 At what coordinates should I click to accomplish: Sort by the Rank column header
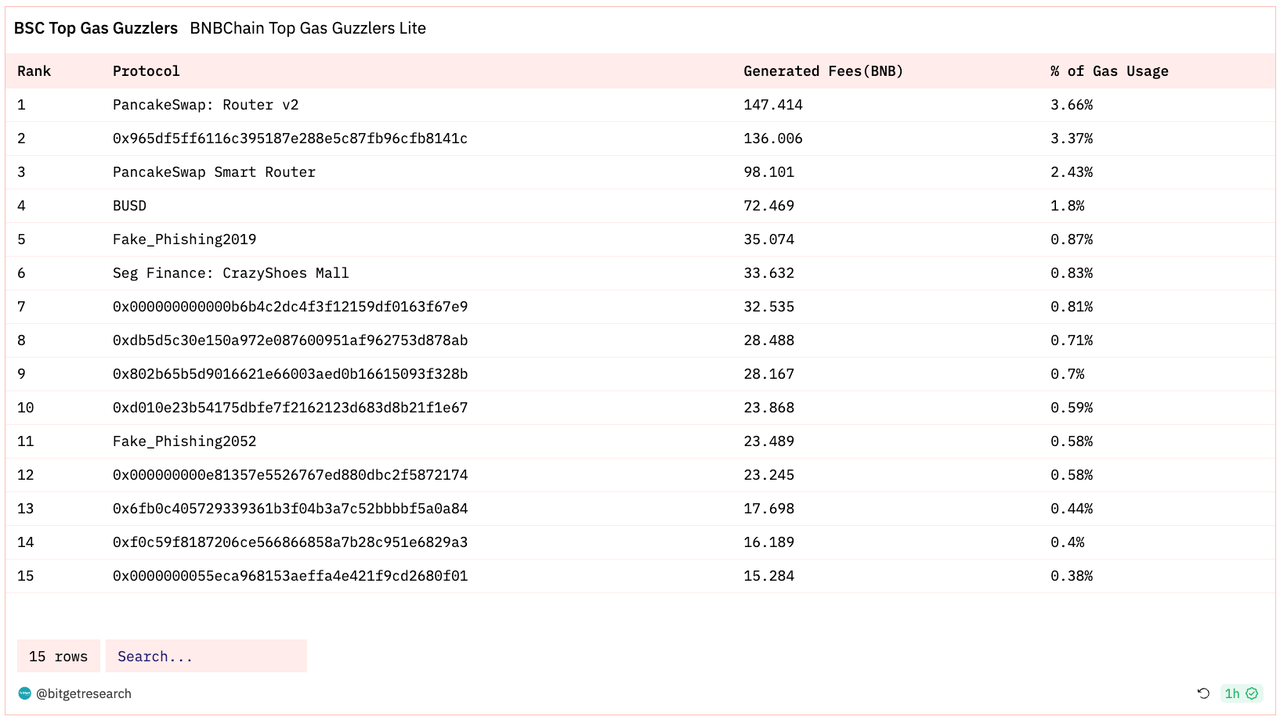[34, 71]
